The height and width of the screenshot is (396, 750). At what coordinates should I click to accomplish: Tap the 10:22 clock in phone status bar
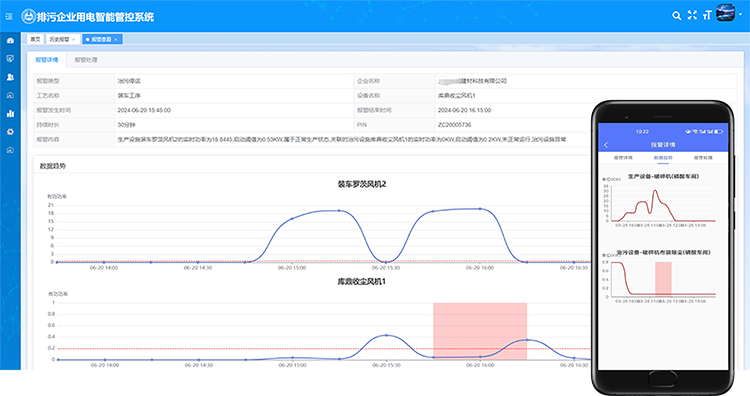tap(642, 132)
